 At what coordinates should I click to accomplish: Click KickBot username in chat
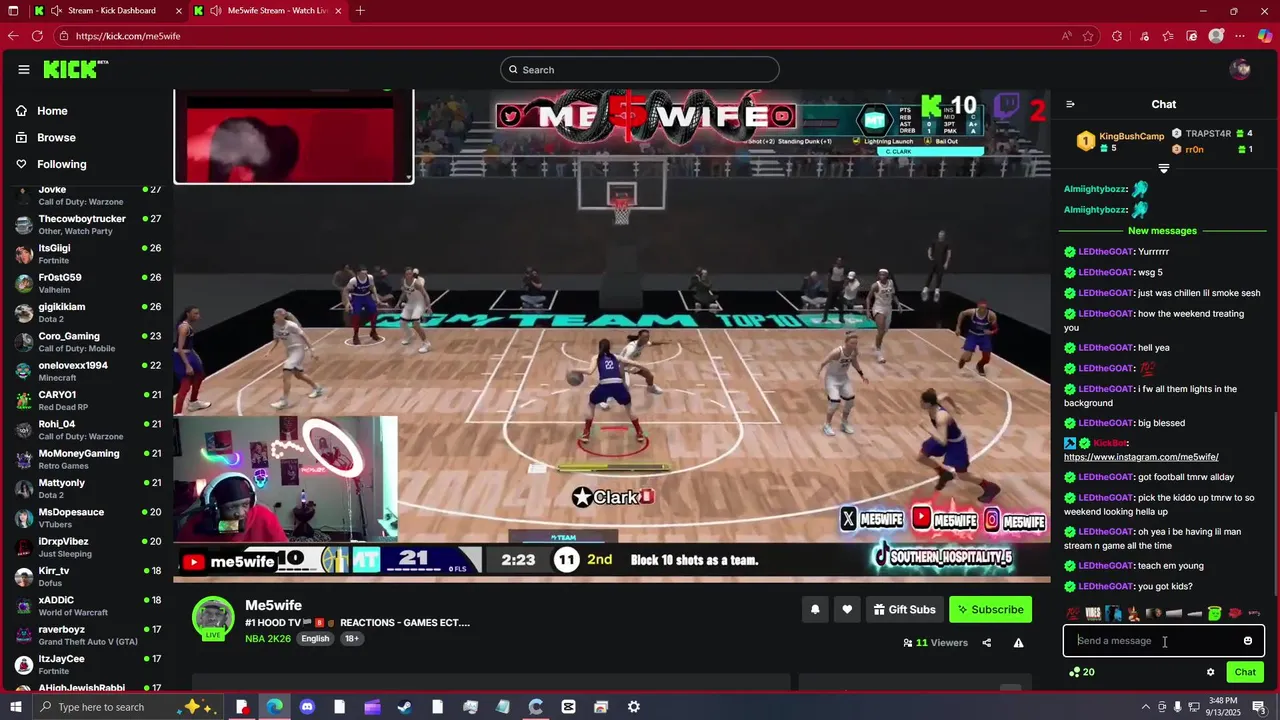click(x=1110, y=443)
